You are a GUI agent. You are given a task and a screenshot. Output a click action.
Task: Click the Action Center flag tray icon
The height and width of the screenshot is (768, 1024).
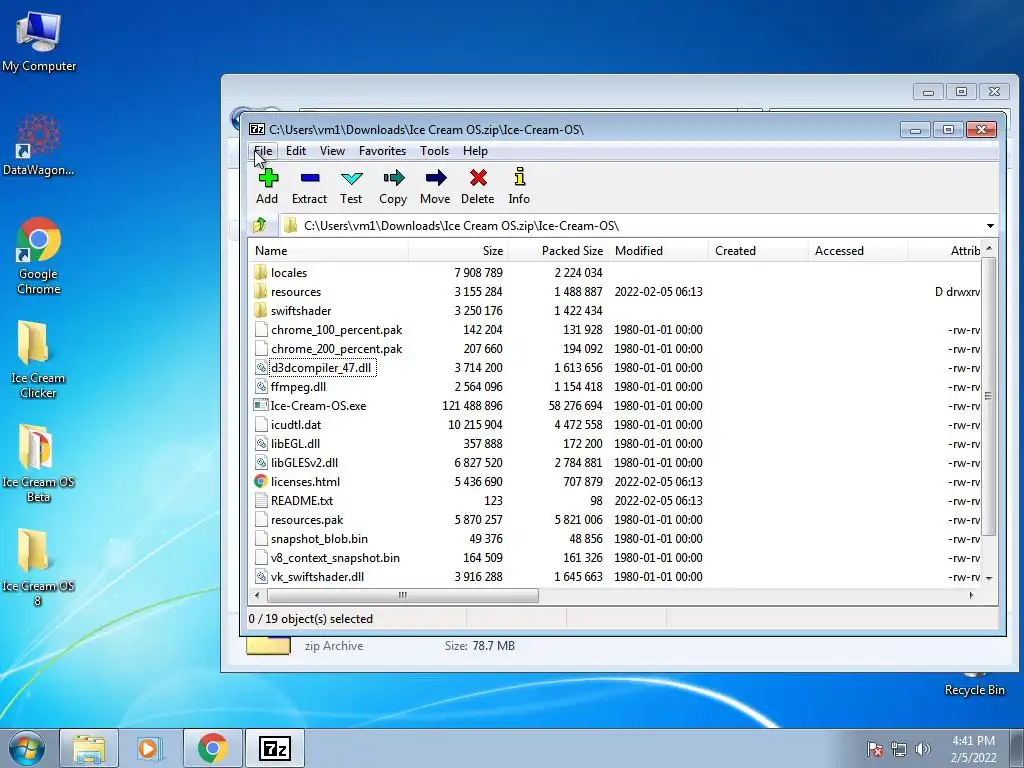[x=875, y=749]
